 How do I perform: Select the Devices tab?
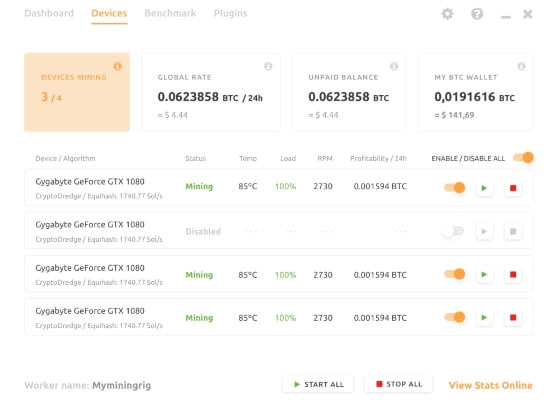point(109,13)
